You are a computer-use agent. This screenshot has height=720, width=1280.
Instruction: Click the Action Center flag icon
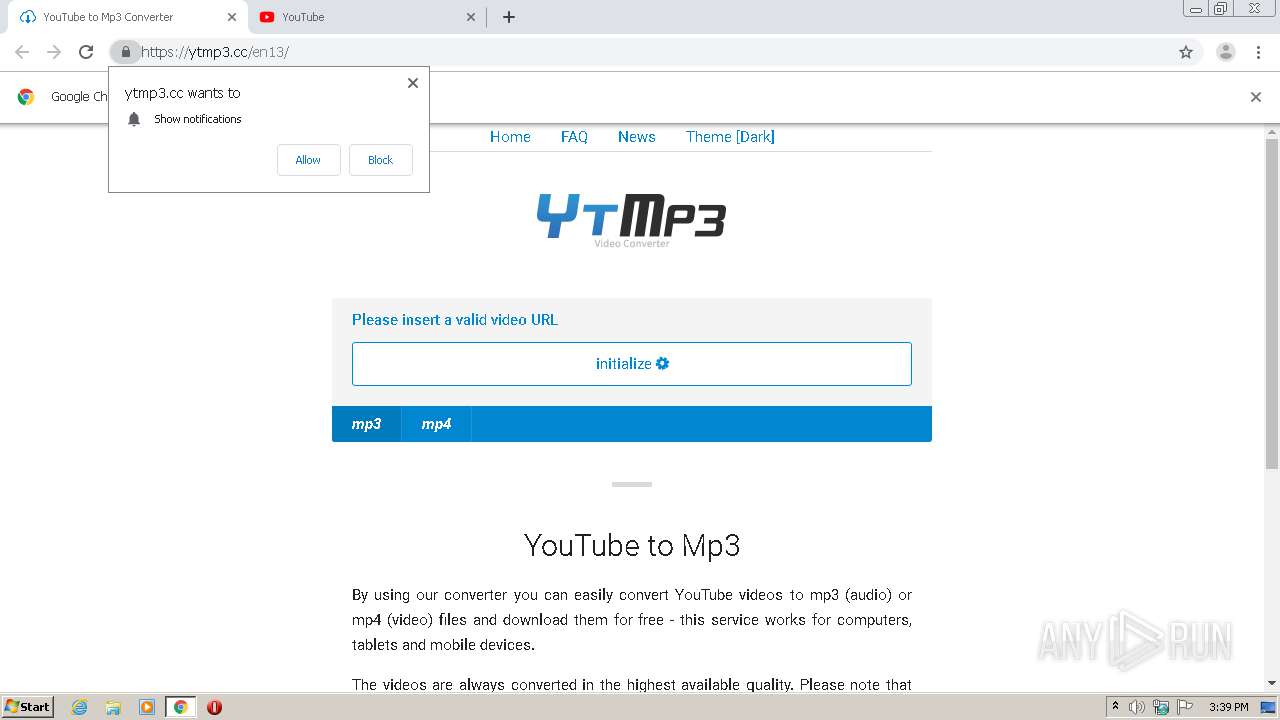(1185, 707)
